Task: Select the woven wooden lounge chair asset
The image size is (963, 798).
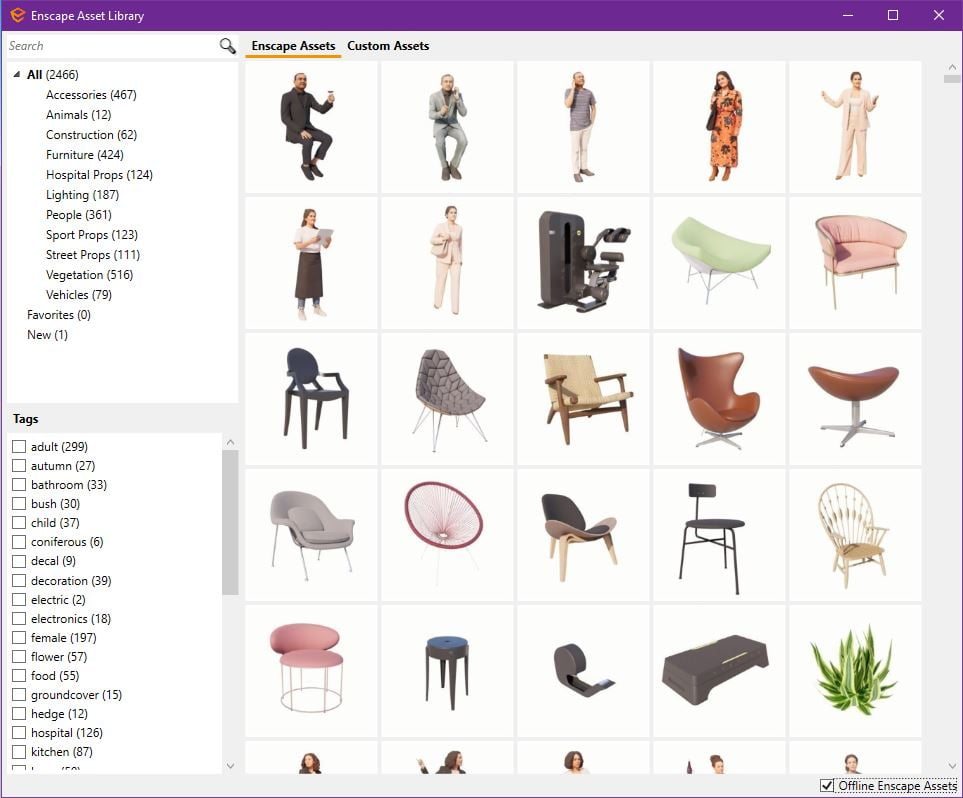Action: tap(583, 399)
